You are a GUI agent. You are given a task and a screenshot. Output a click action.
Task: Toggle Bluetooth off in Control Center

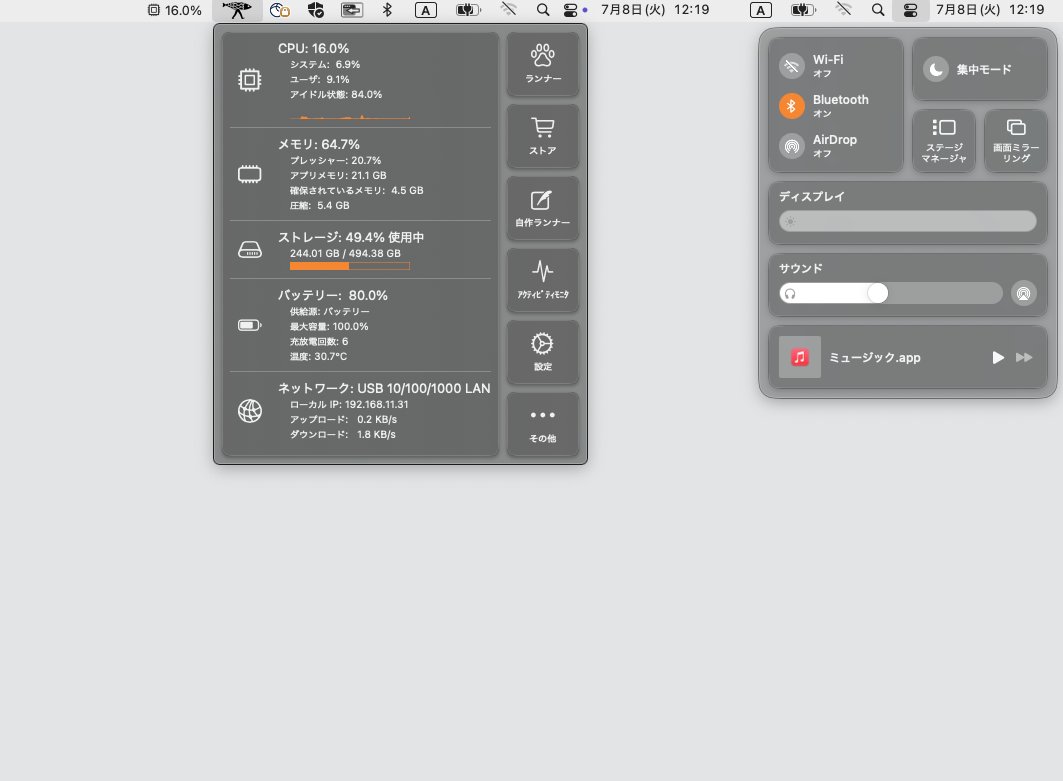click(x=791, y=106)
